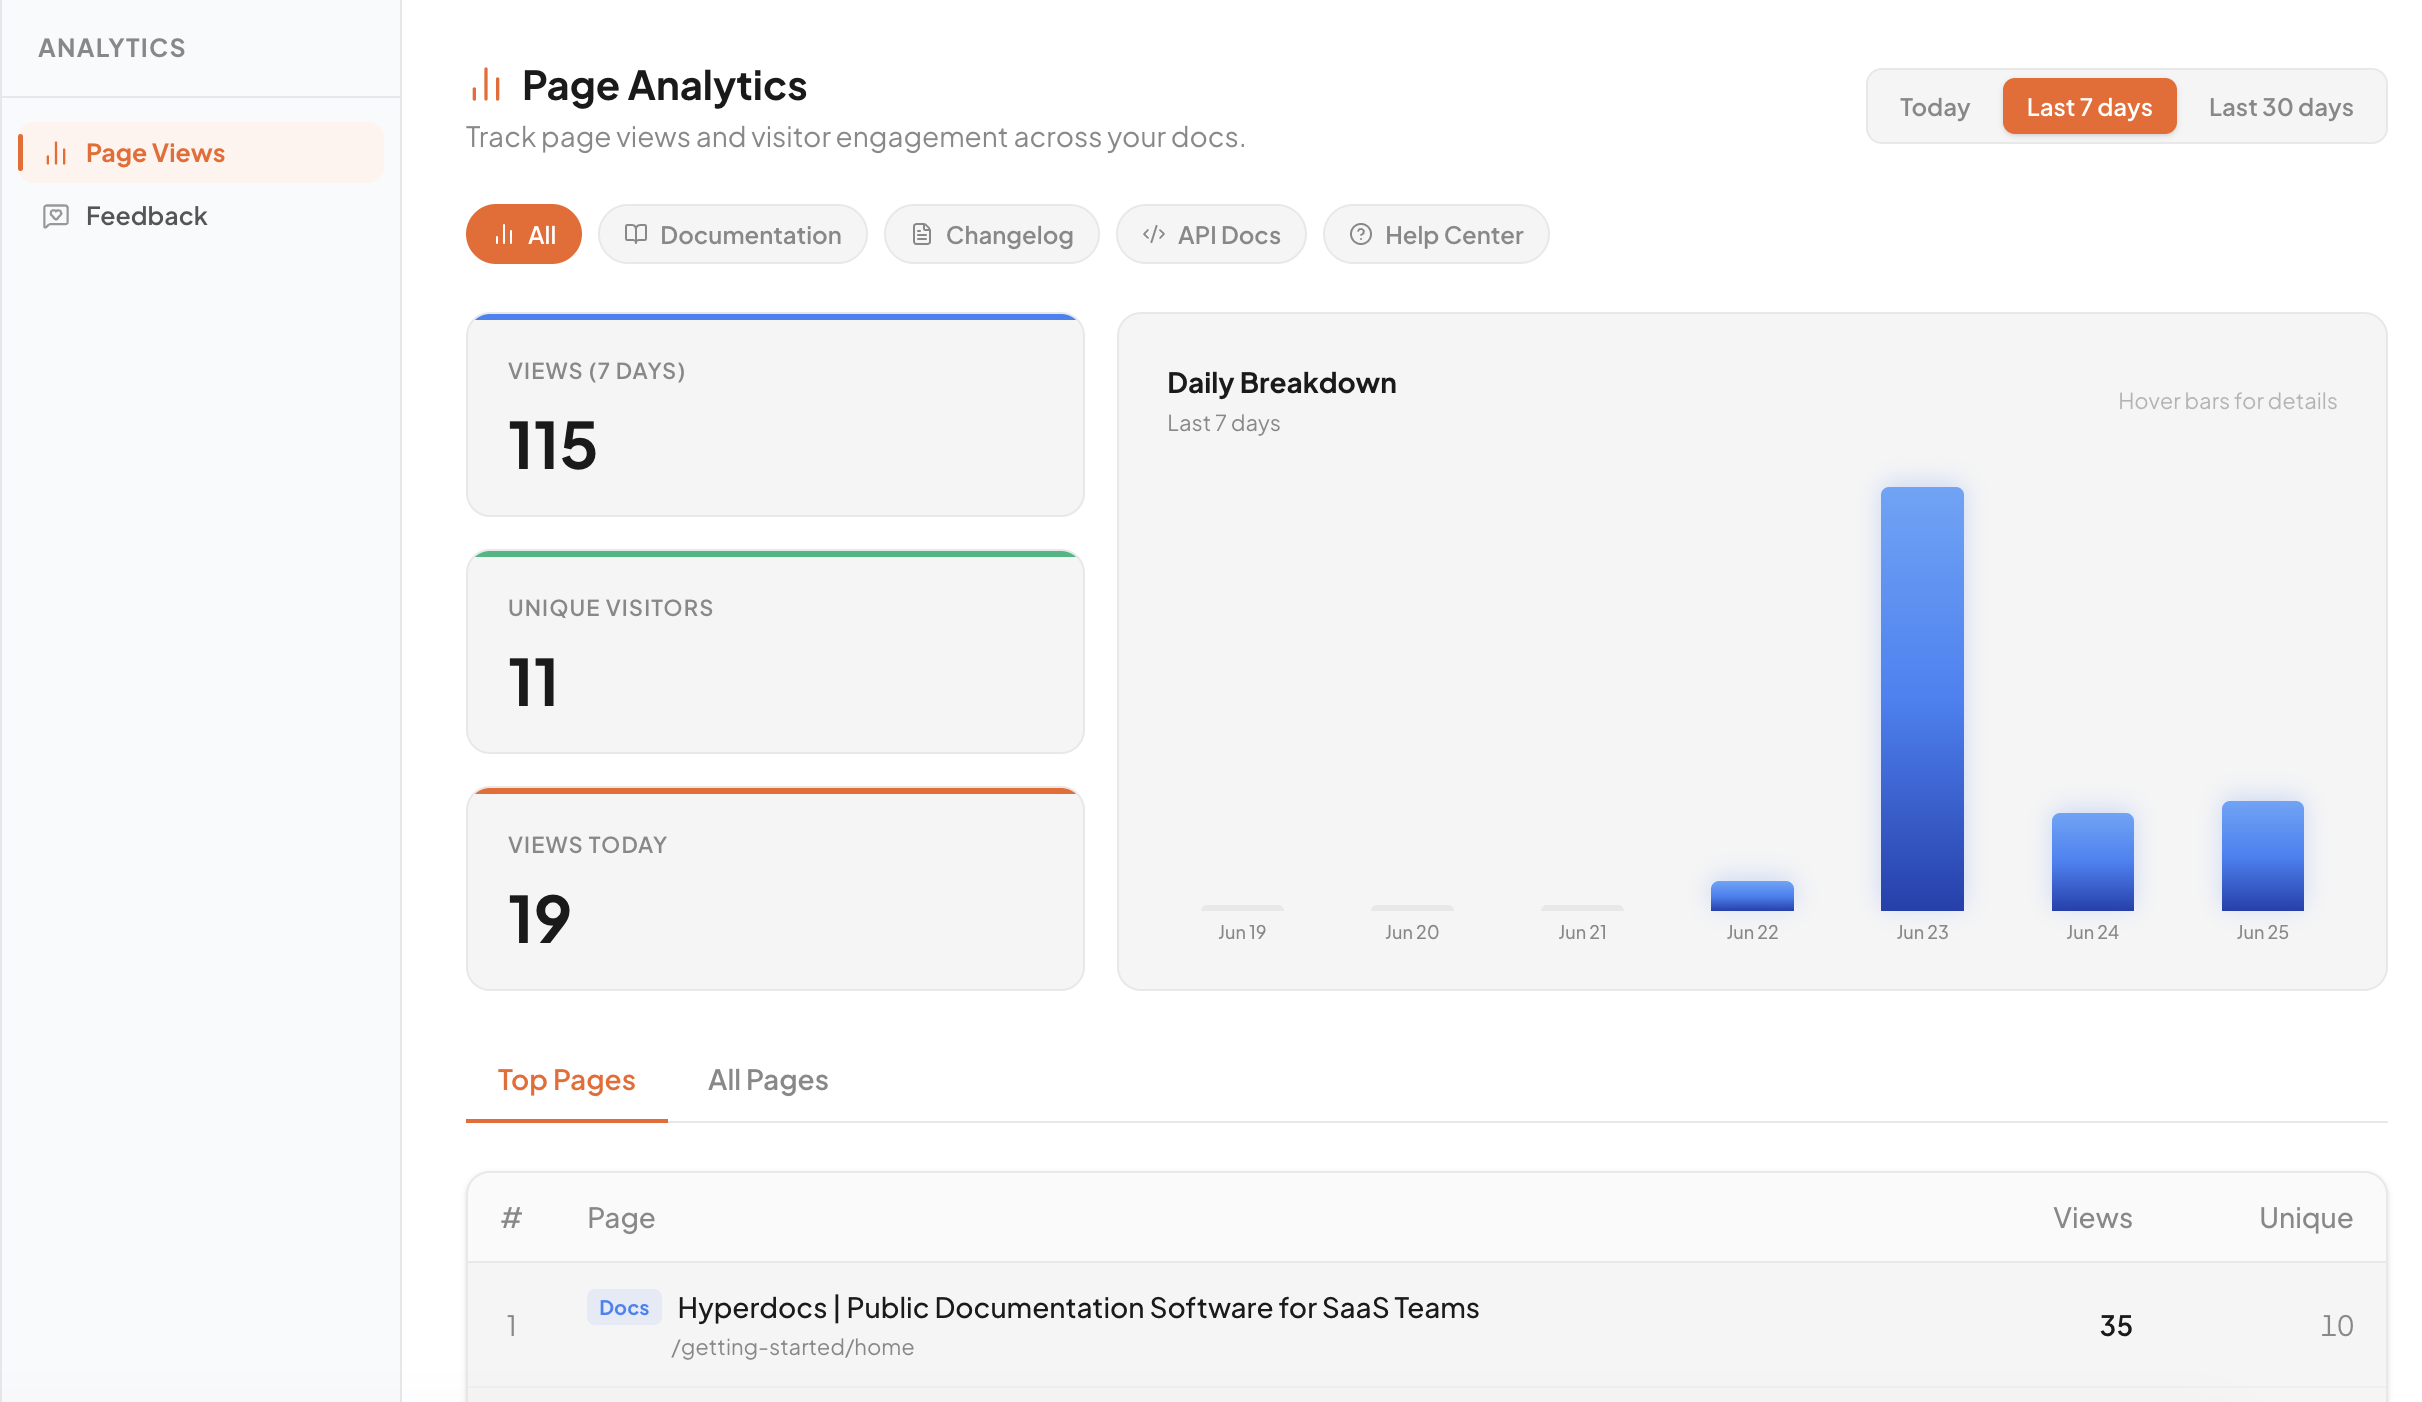Click the Daily Breakdown title
Screen dimensions: 2422x1402
(1281, 383)
